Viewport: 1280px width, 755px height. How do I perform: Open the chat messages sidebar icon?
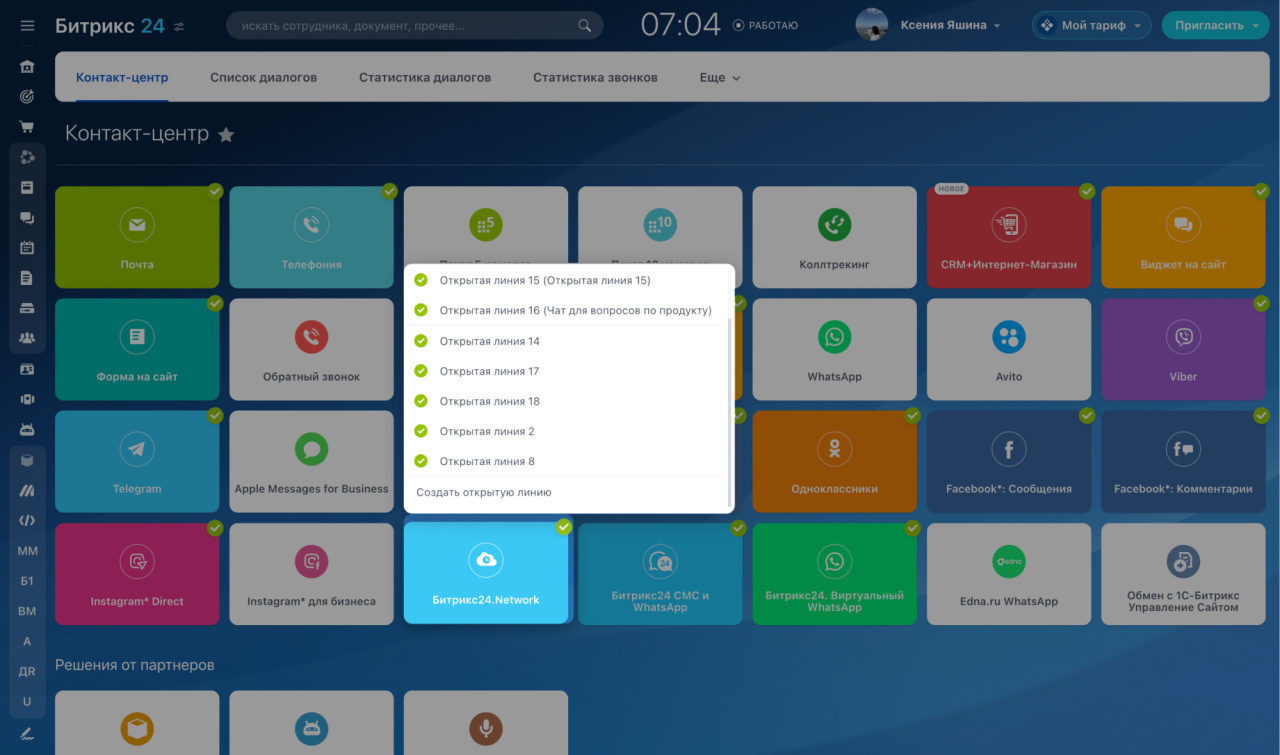[x=27, y=217]
